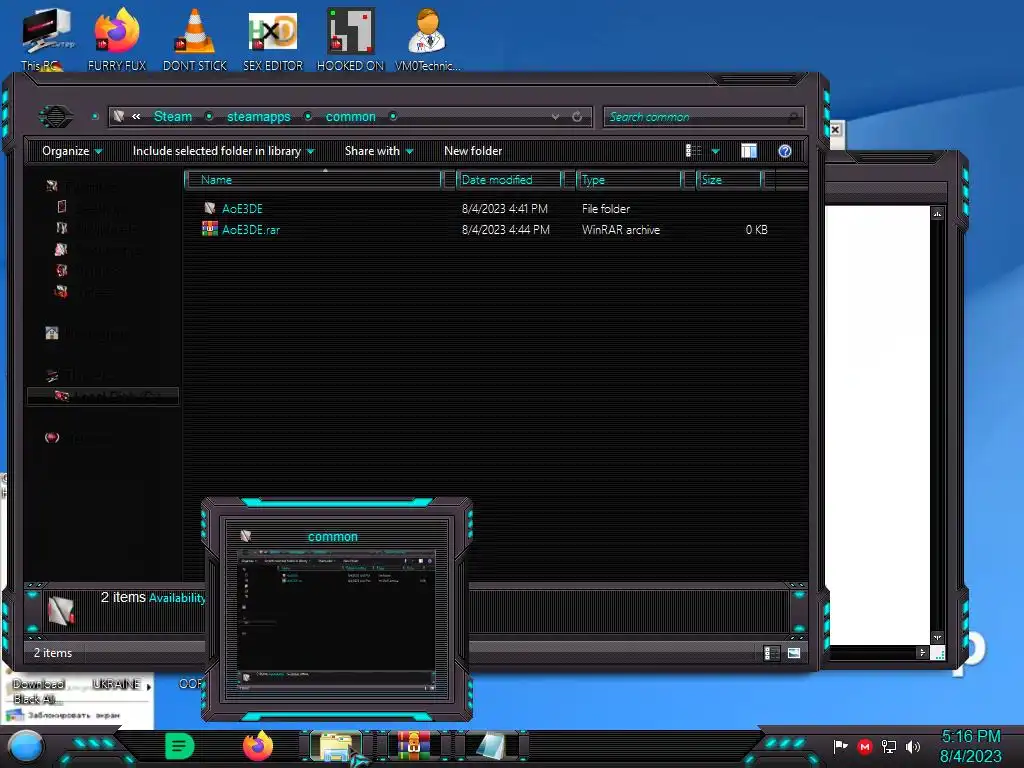Click the WinRAR icon beside AoE3DE.rar
The width and height of the screenshot is (1024, 768).
point(209,229)
